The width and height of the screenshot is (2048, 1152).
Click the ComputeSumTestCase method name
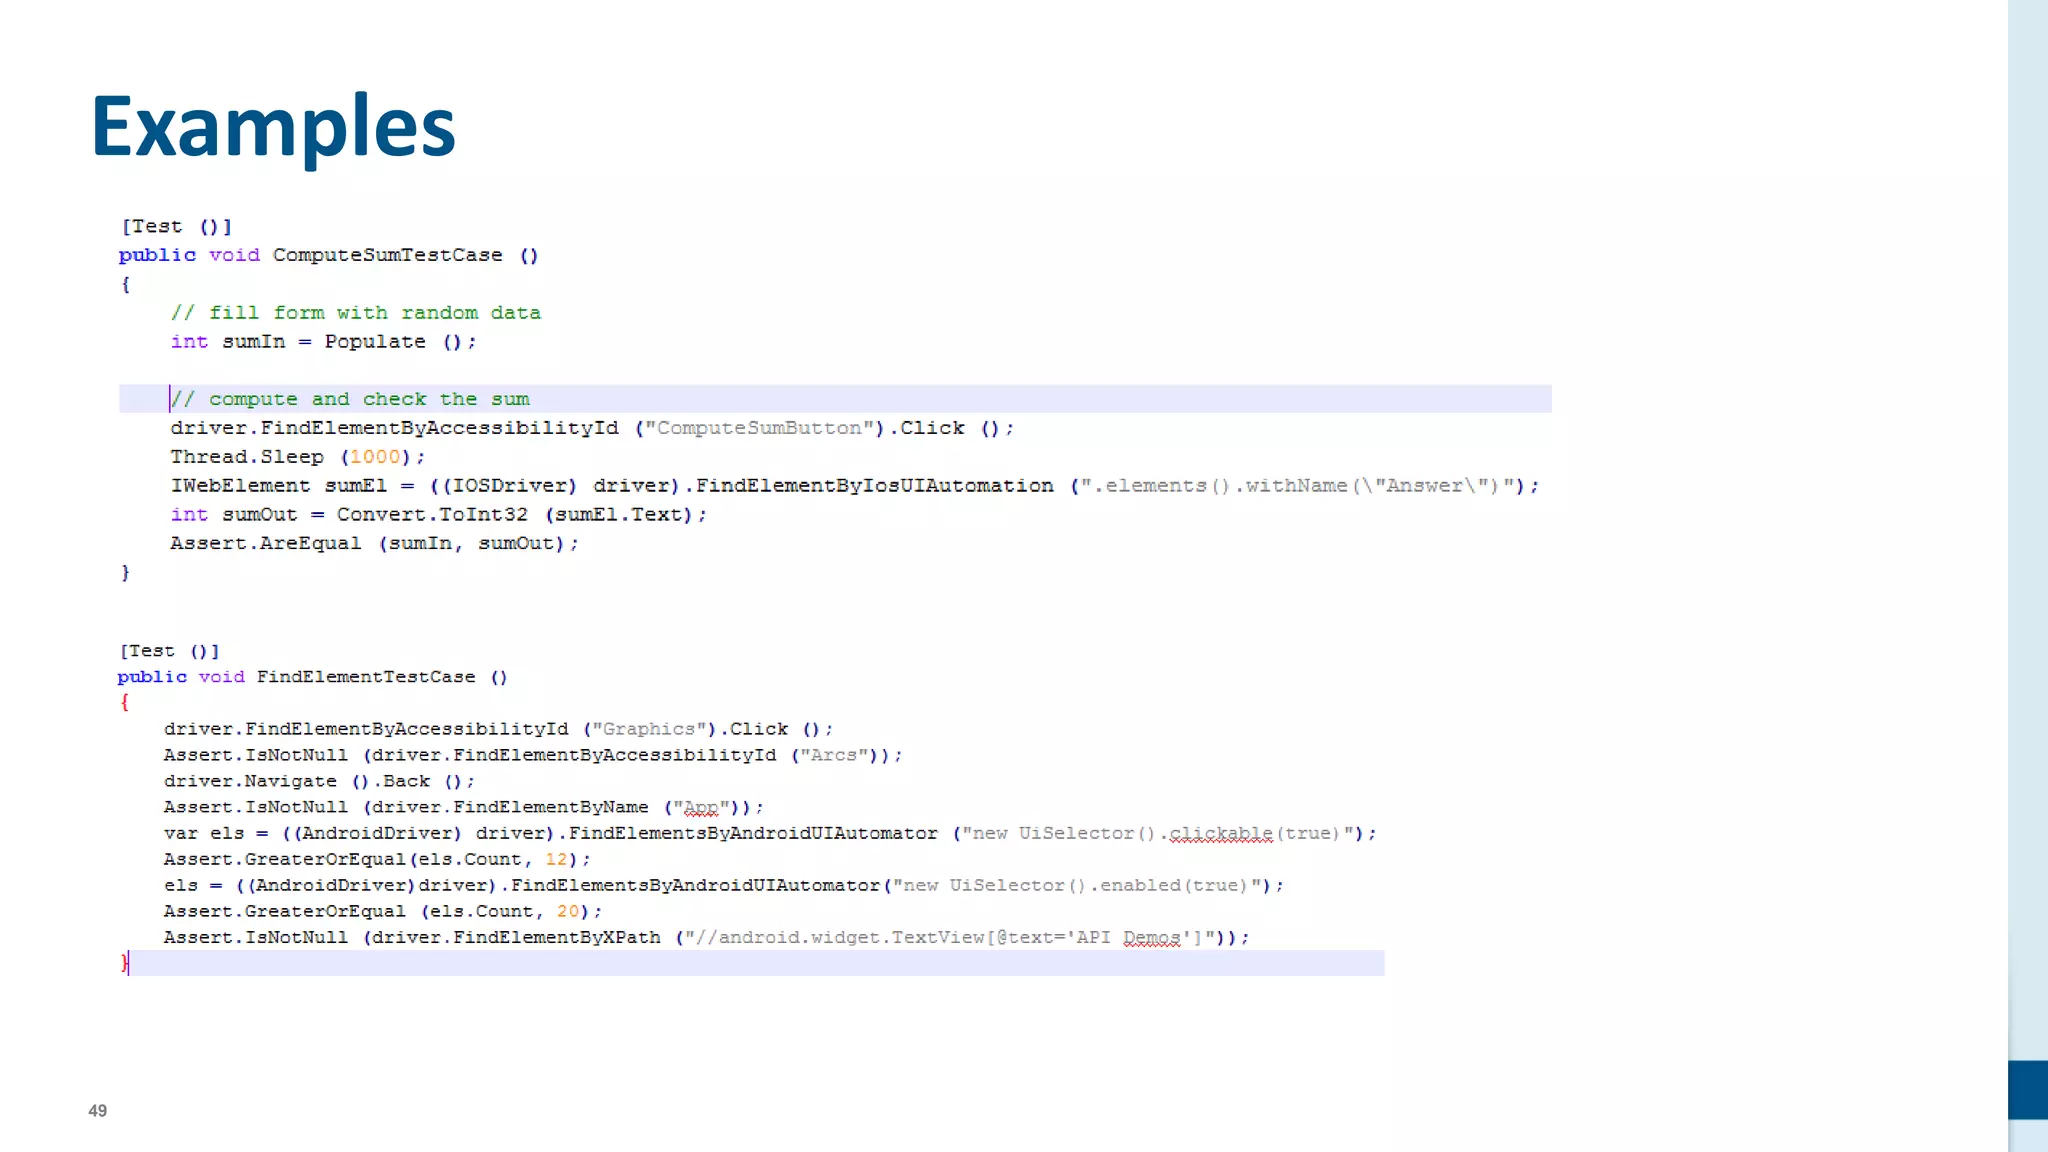click(387, 255)
